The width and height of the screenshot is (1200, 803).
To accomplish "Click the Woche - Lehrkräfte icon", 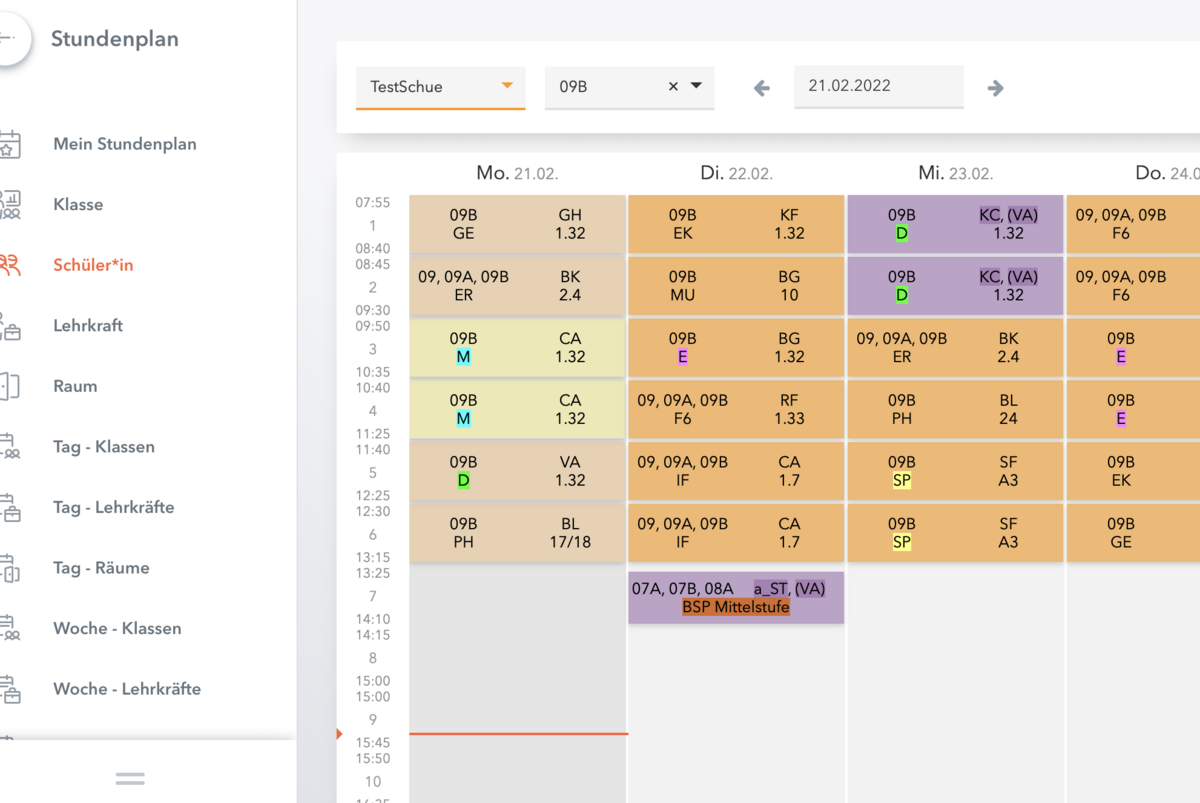I will pyautogui.click(x=9, y=689).
